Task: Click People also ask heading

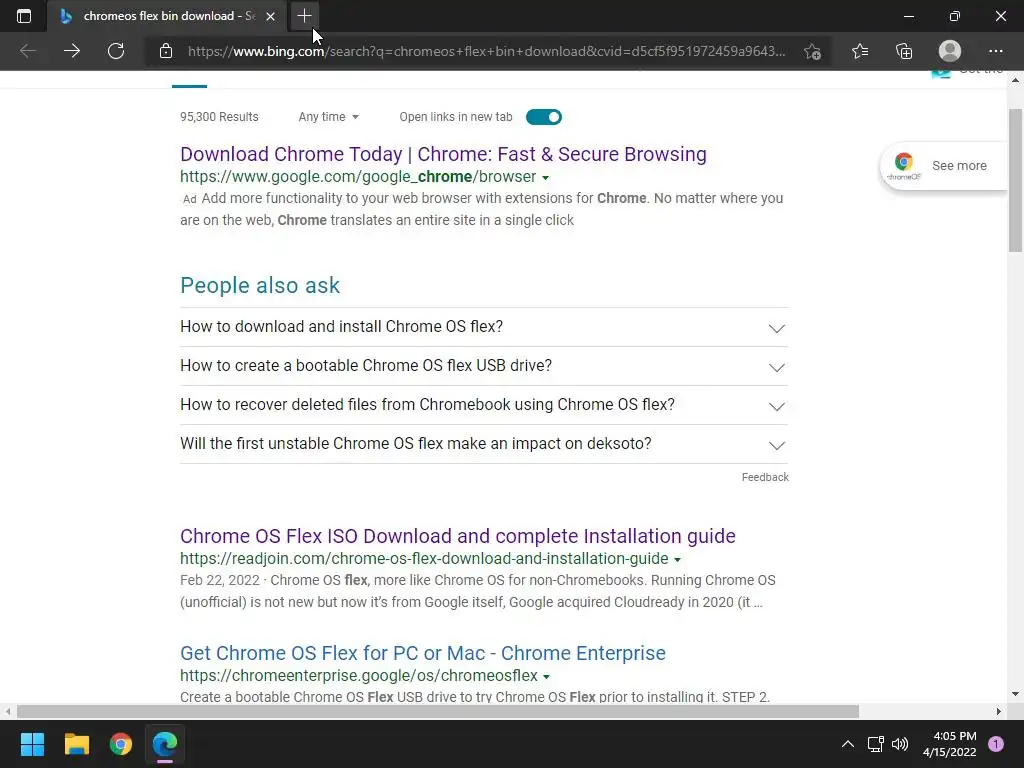Action: tap(260, 285)
